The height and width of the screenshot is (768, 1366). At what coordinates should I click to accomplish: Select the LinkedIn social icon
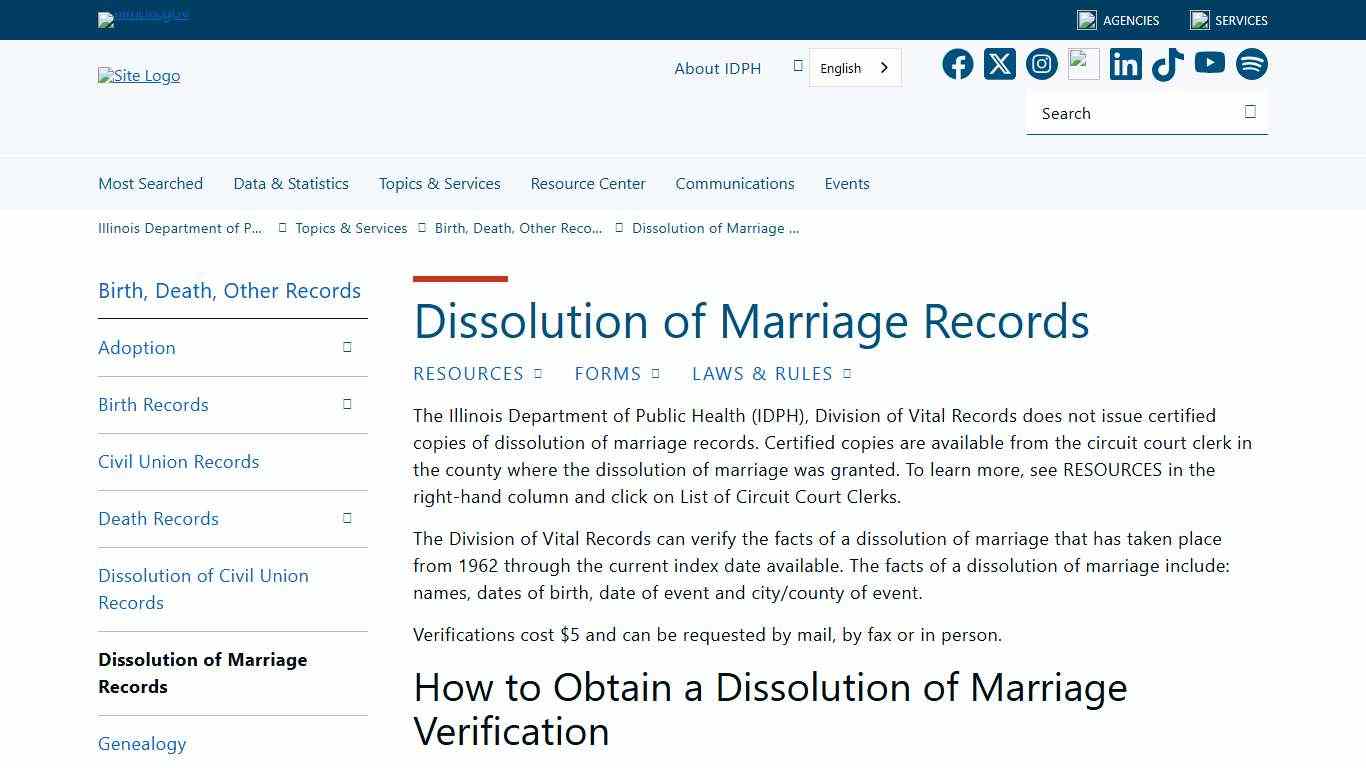[x=1125, y=63]
